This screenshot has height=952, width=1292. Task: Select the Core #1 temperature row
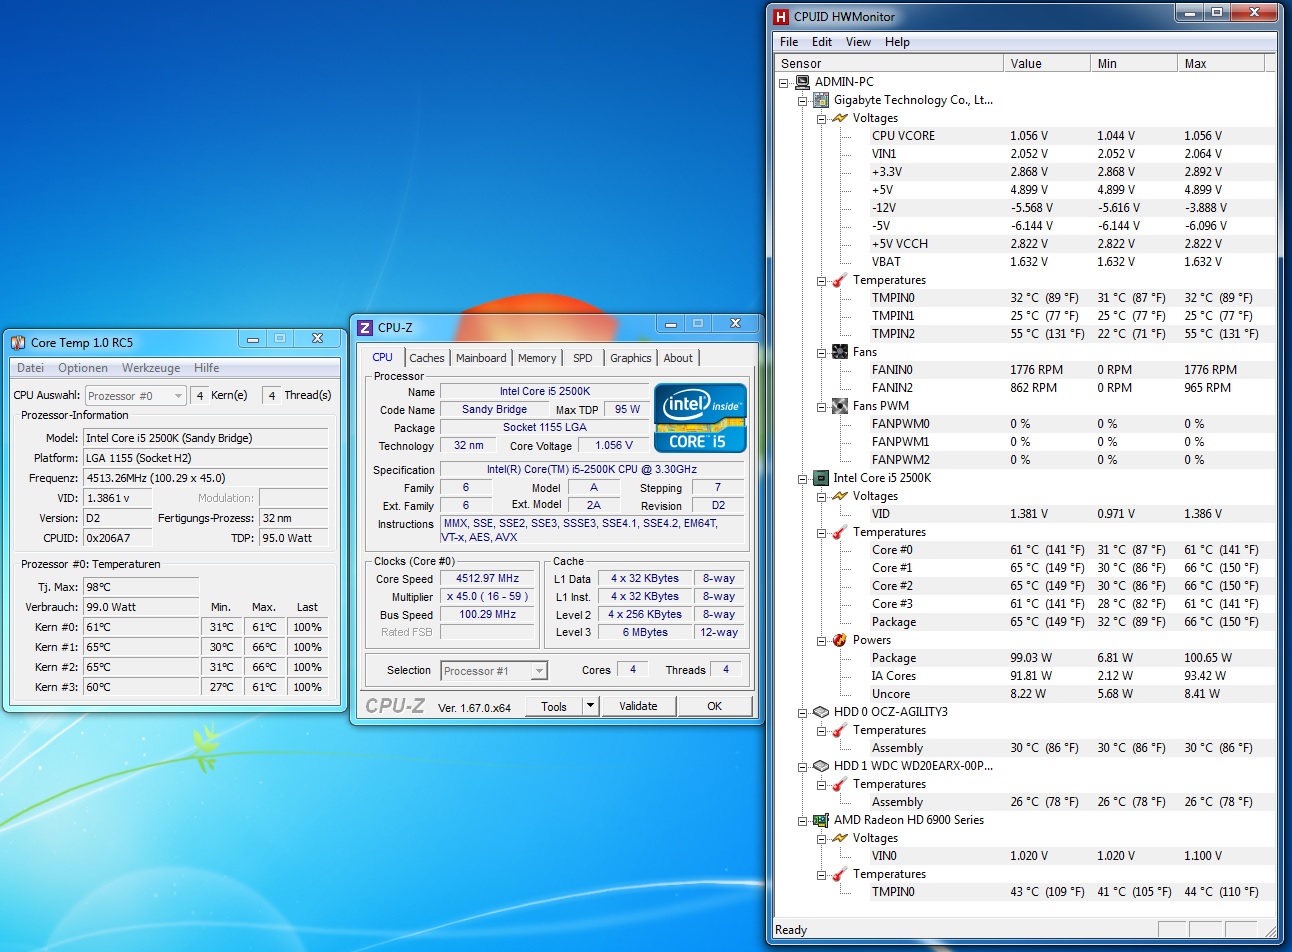click(x=1071, y=568)
